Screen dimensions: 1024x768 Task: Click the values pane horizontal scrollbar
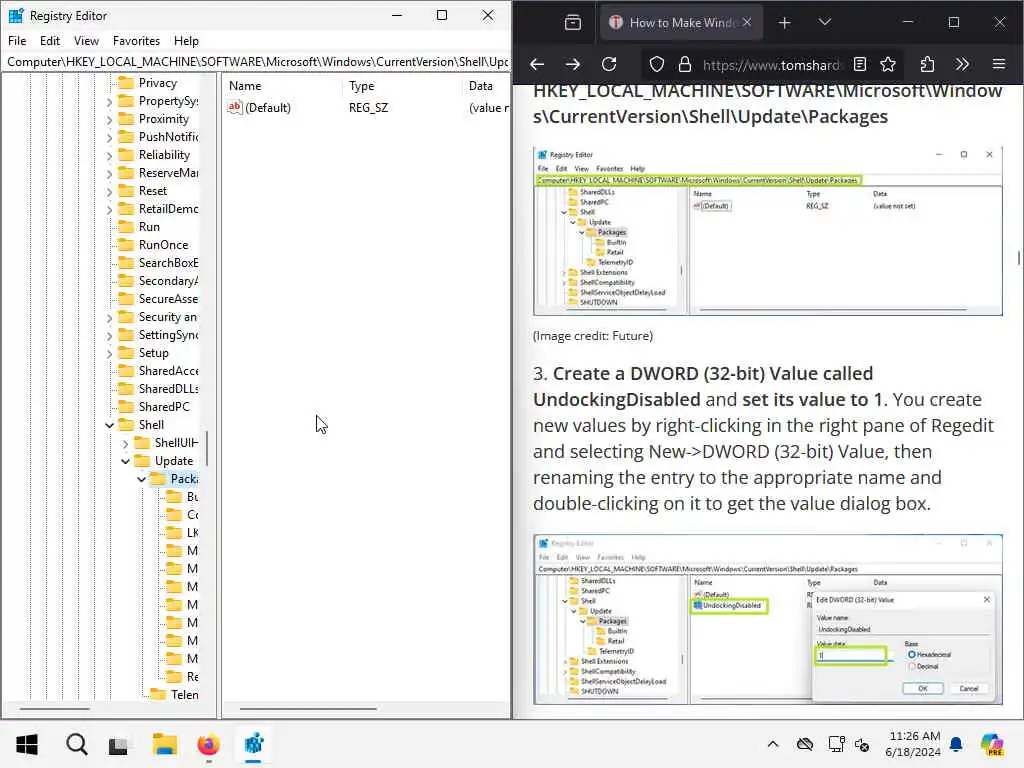(x=308, y=709)
